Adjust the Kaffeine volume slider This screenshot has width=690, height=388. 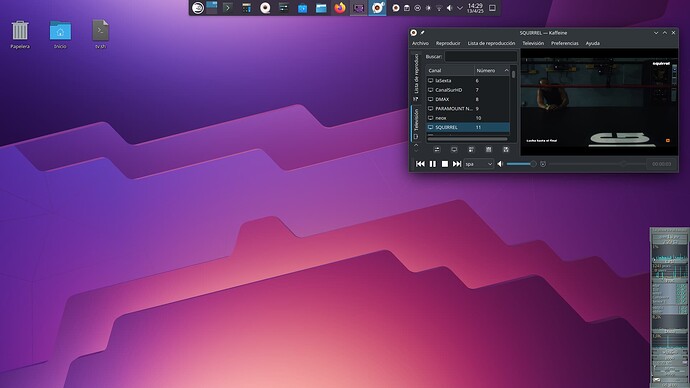click(521, 164)
